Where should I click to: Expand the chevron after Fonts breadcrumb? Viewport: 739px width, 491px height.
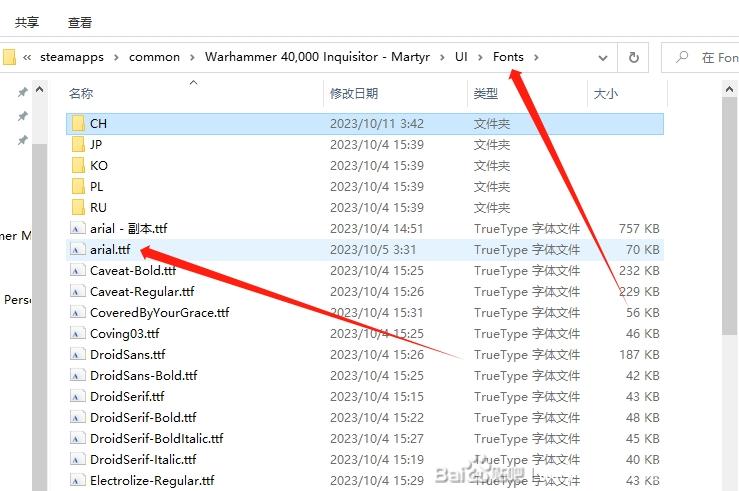[536, 57]
